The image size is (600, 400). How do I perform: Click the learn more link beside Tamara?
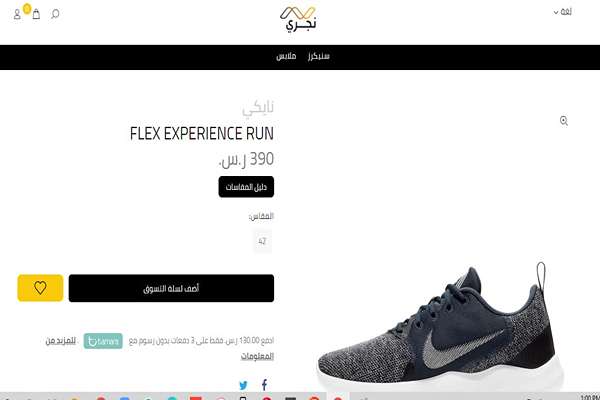60,341
